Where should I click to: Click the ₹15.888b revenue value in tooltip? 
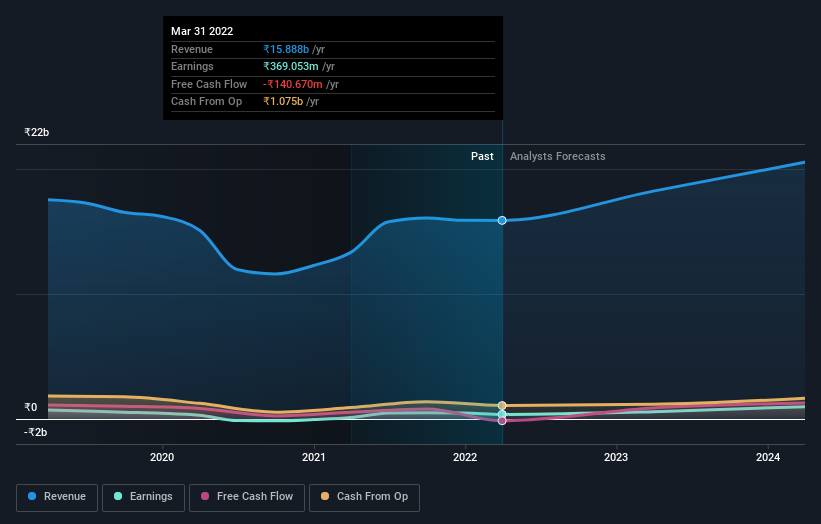point(286,49)
